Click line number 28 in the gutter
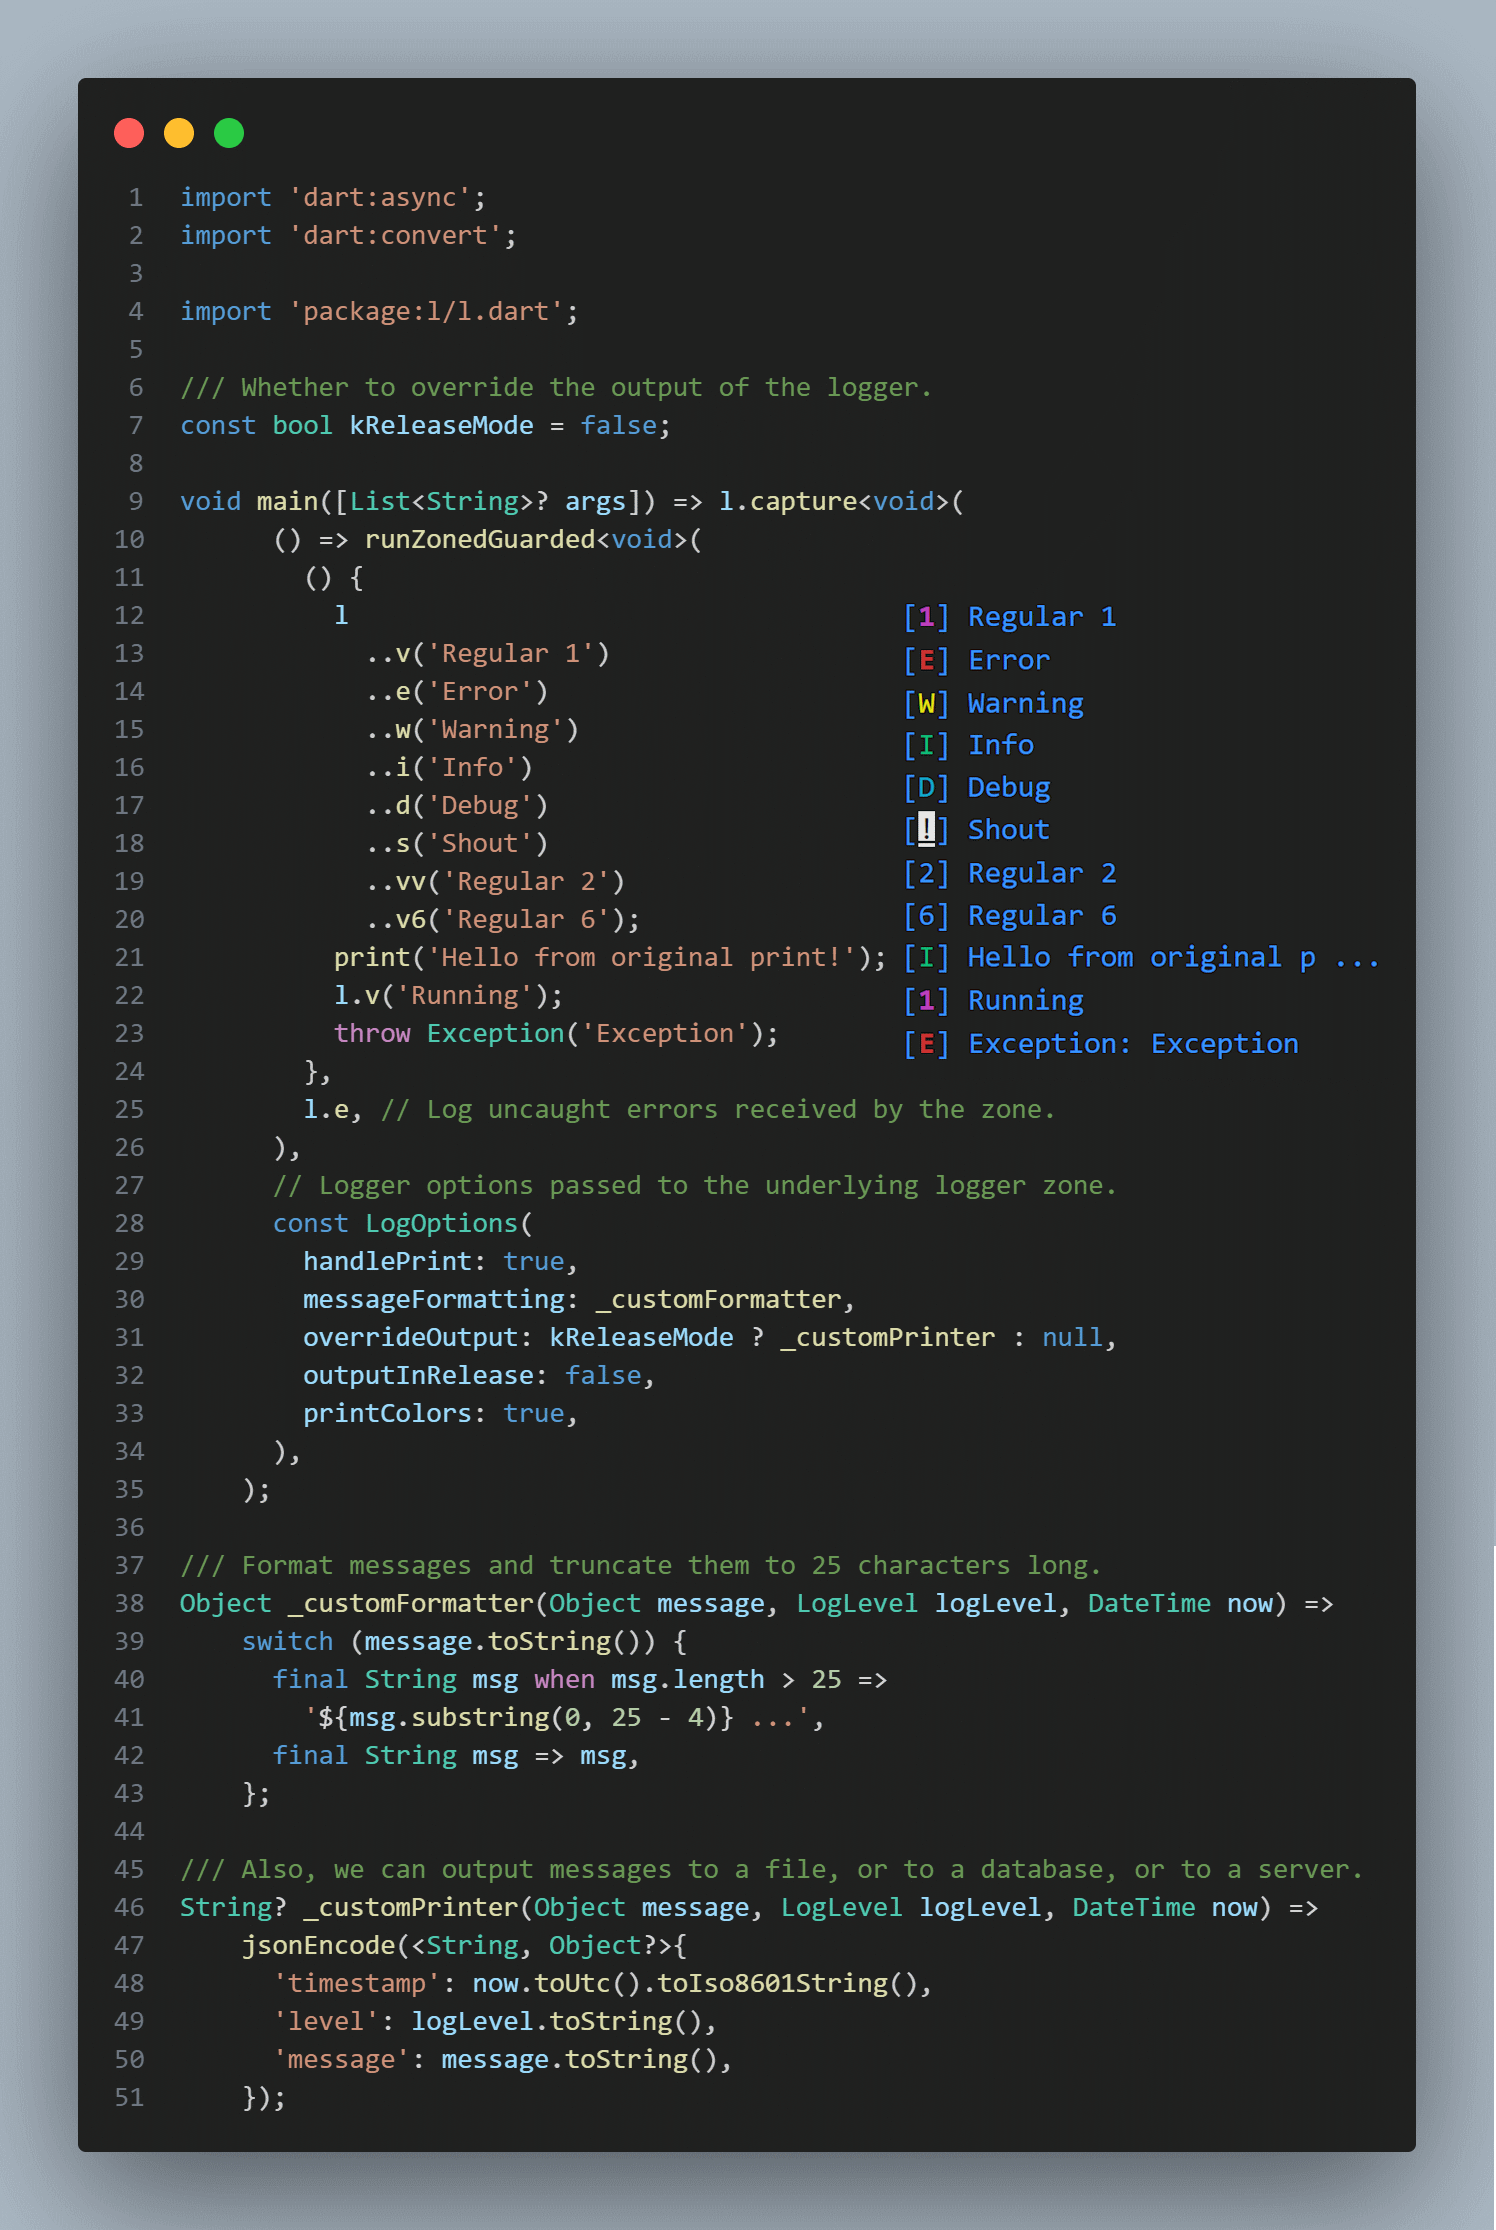Image resolution: width=1496 pixels, height=2230 pixels. click(x=129, y=1223)
